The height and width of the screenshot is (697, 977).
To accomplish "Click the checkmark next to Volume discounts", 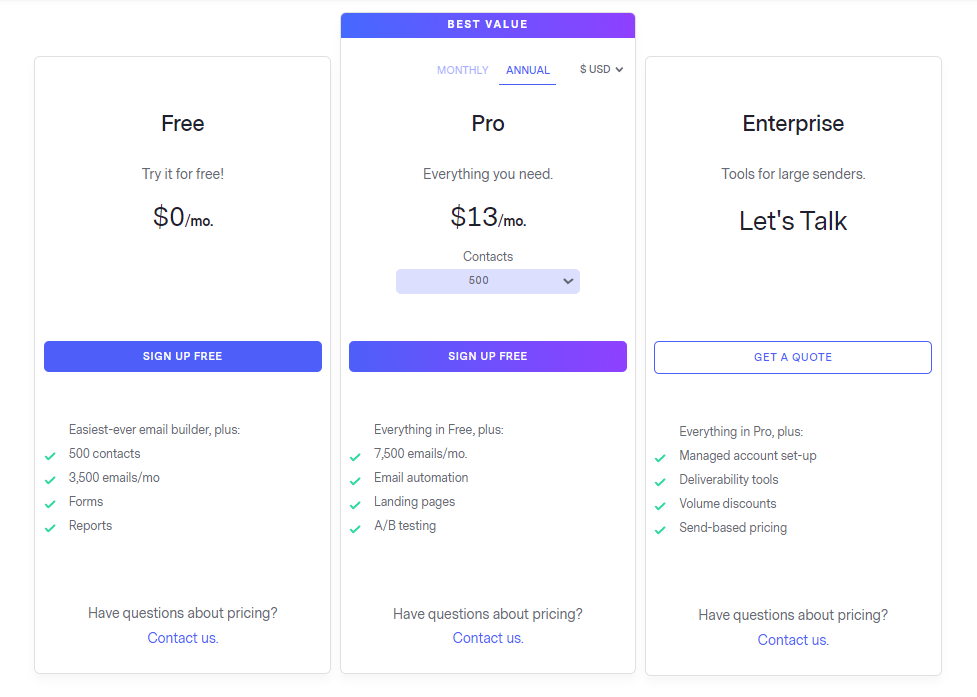I will coord(660,506).
